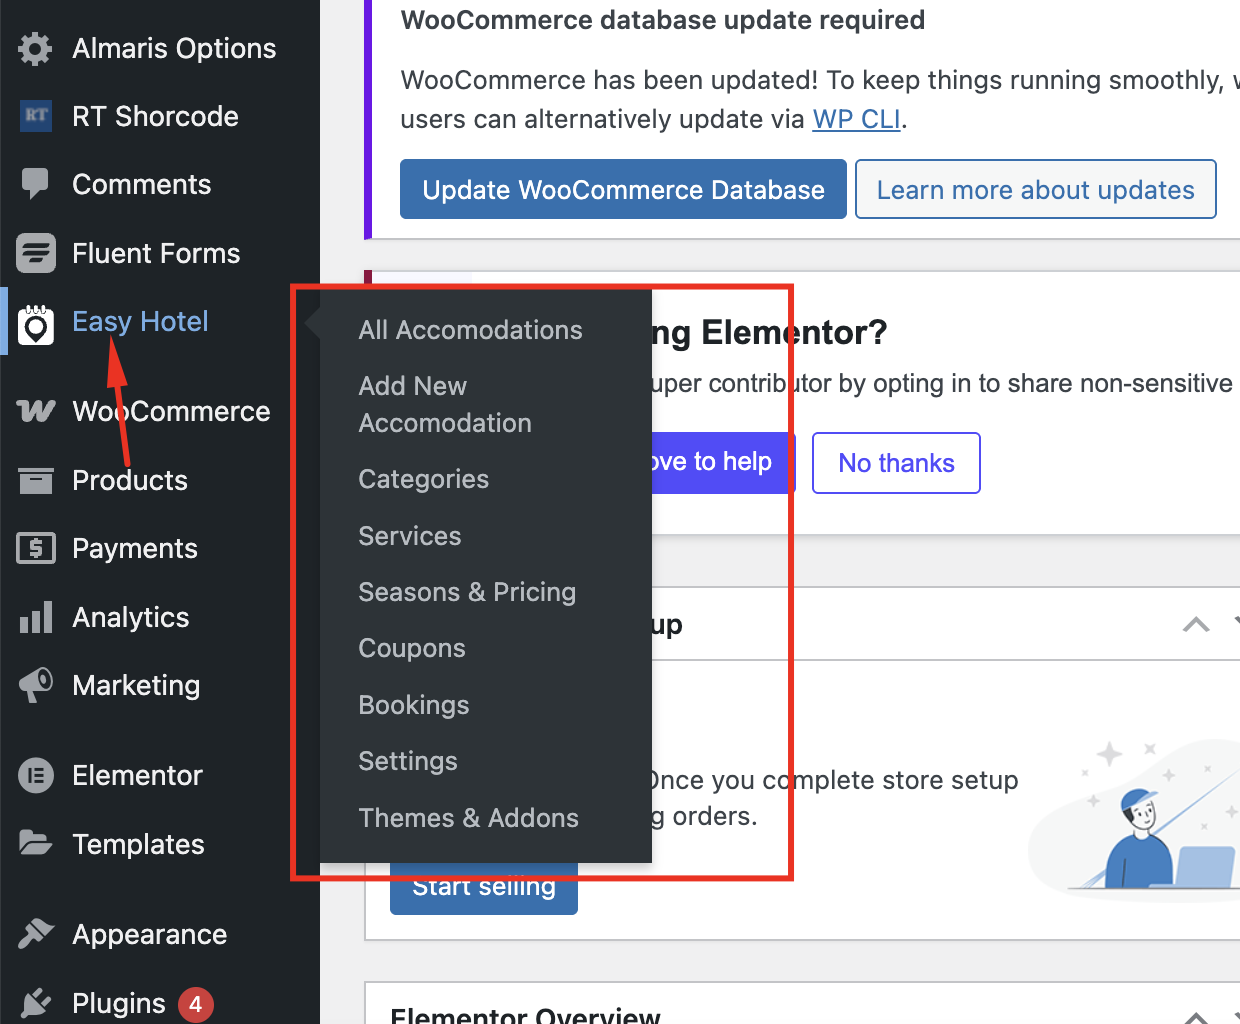Click Learn more about updates button

coord(1036,189)
